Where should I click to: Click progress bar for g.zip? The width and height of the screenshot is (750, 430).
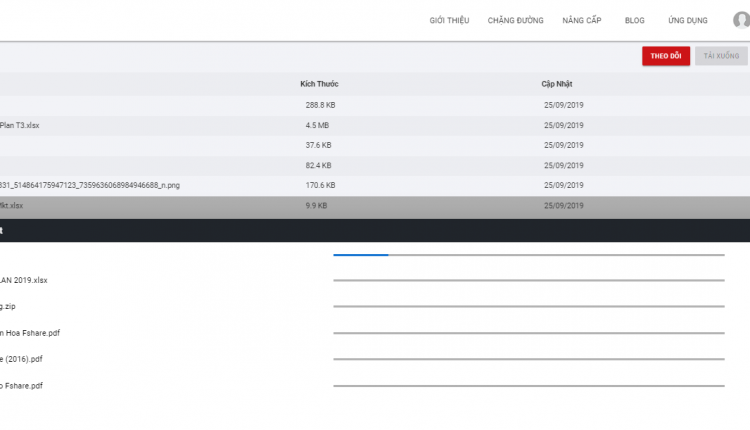[529, 306]
